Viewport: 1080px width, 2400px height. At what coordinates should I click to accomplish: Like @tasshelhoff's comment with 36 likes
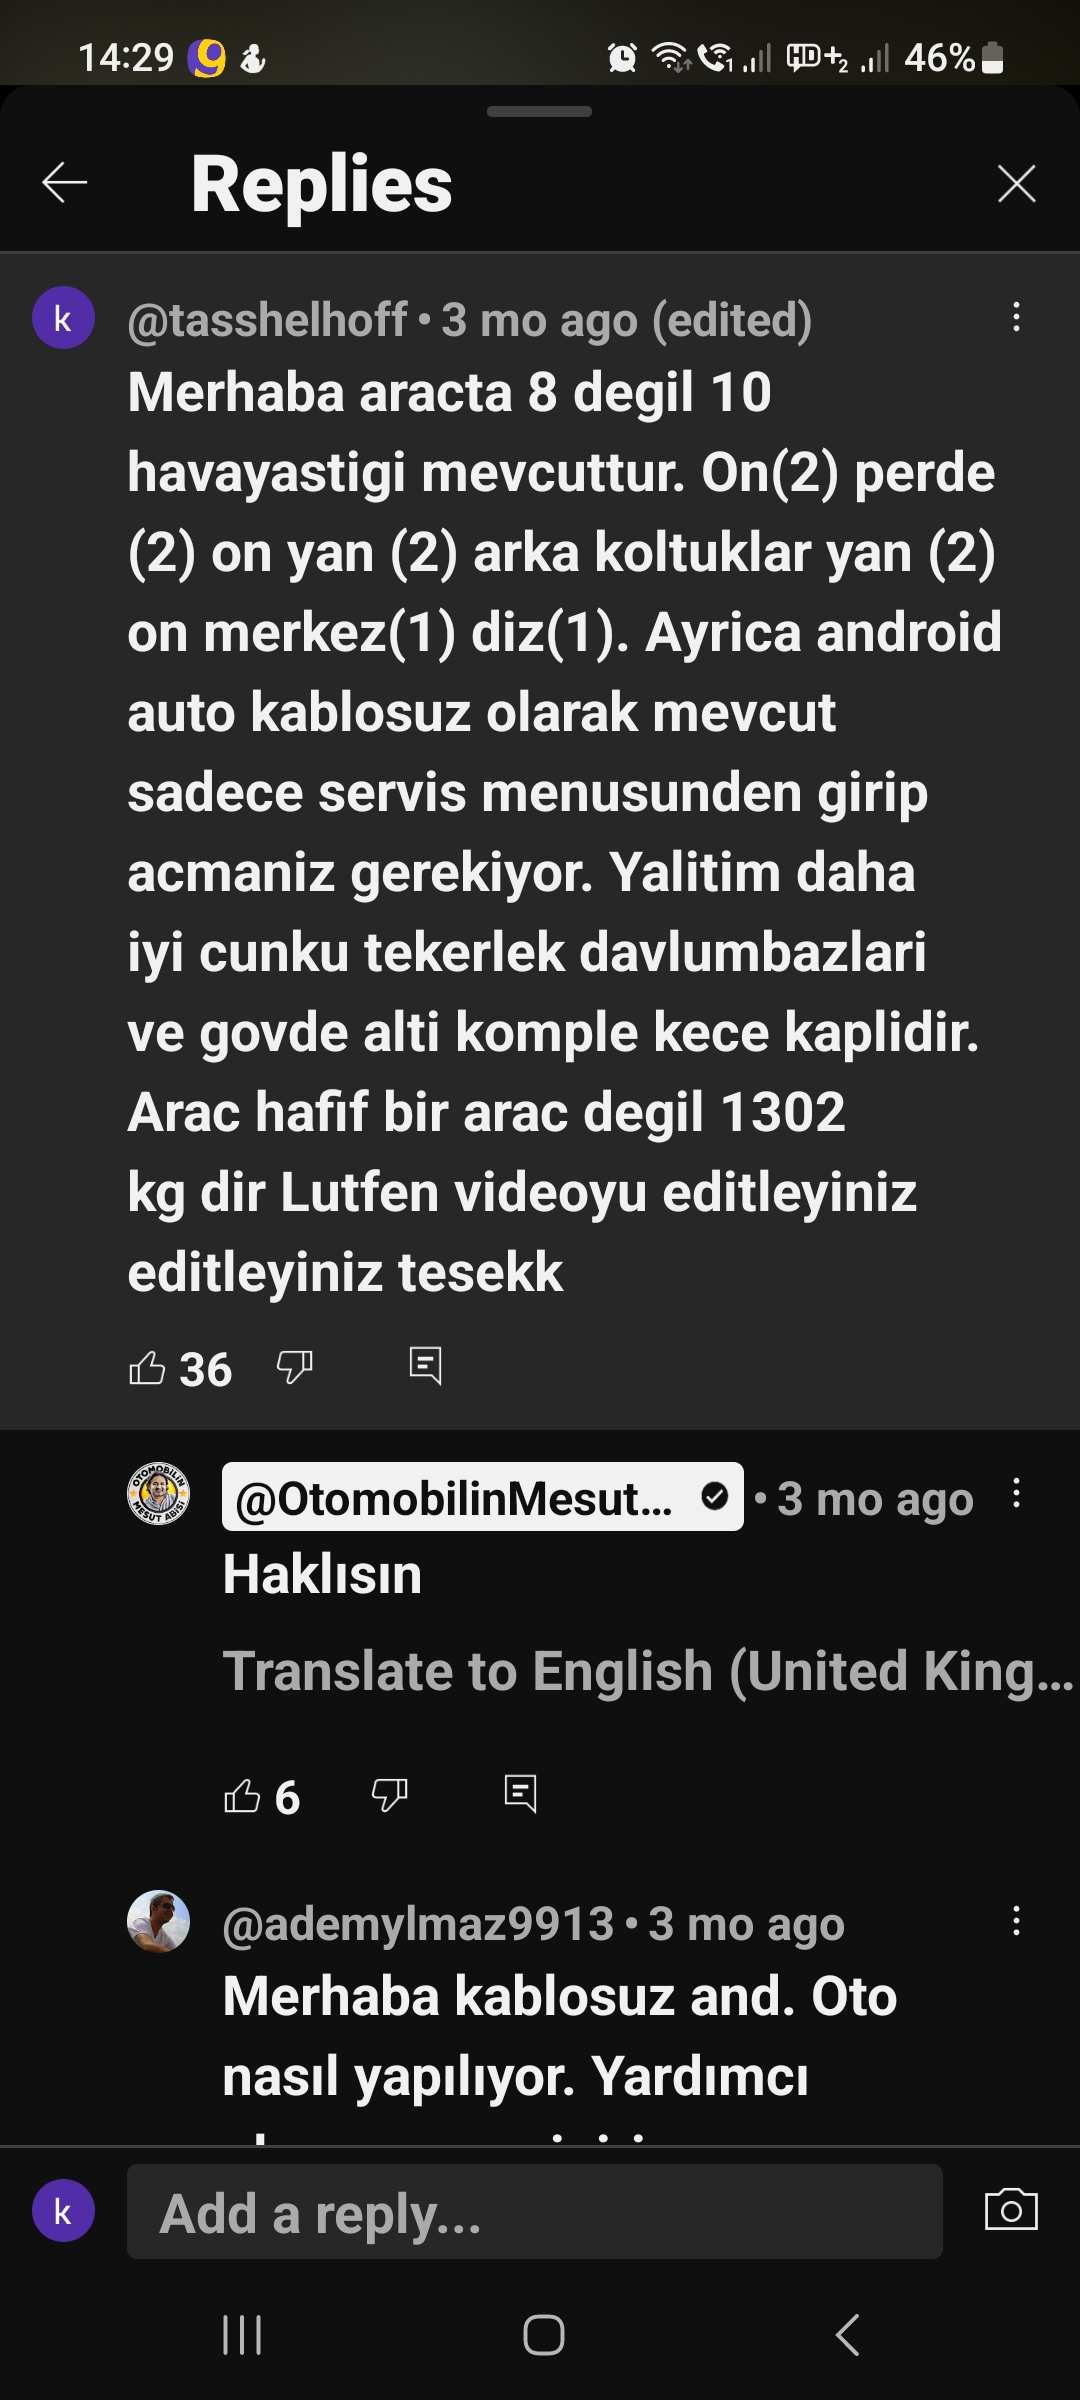[x=147, y=1367]
